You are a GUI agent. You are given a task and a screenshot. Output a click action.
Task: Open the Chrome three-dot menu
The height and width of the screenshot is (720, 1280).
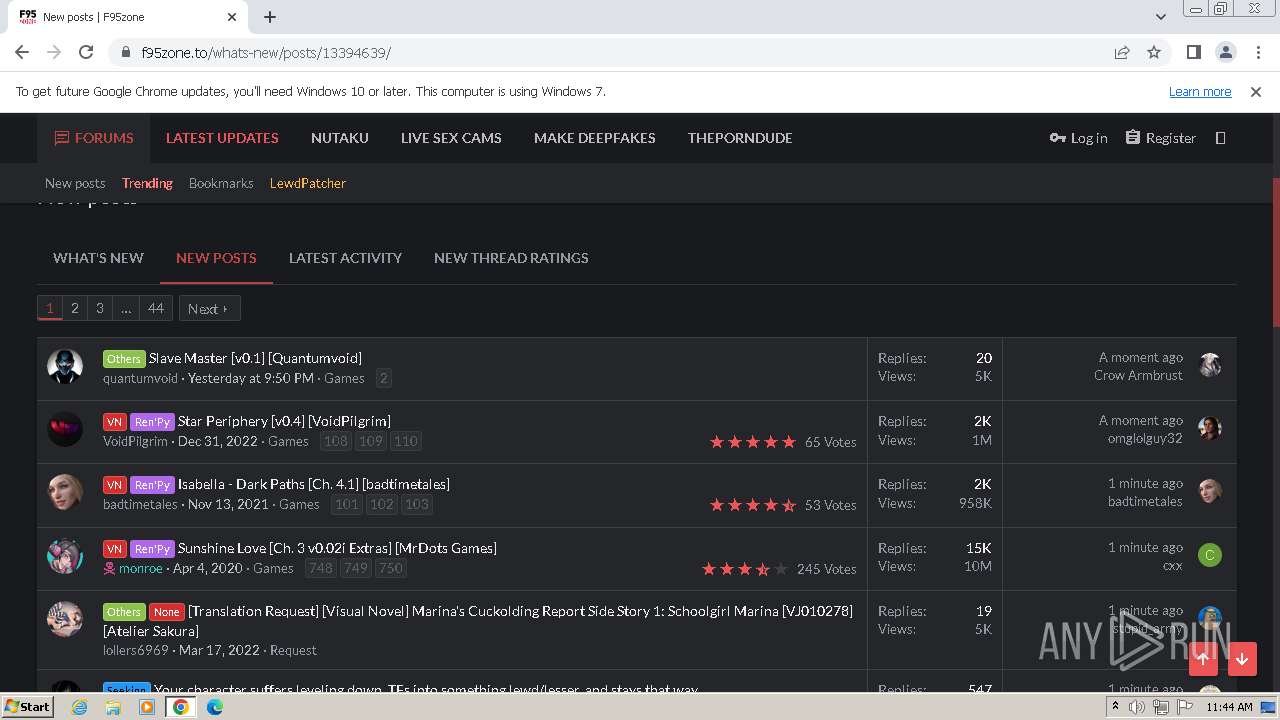click(x=1258, y=52)
